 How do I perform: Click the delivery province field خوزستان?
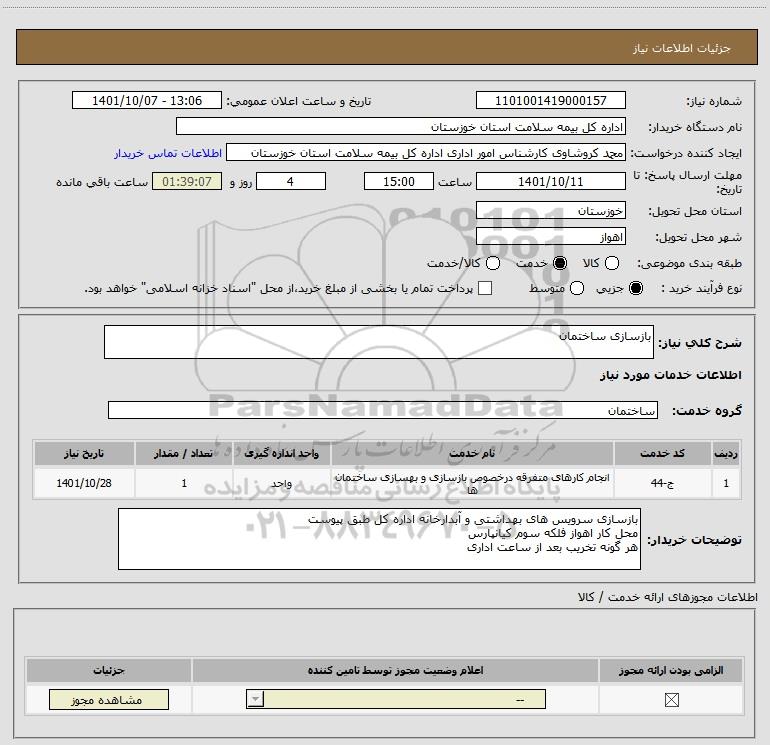(x=550, y=210)
